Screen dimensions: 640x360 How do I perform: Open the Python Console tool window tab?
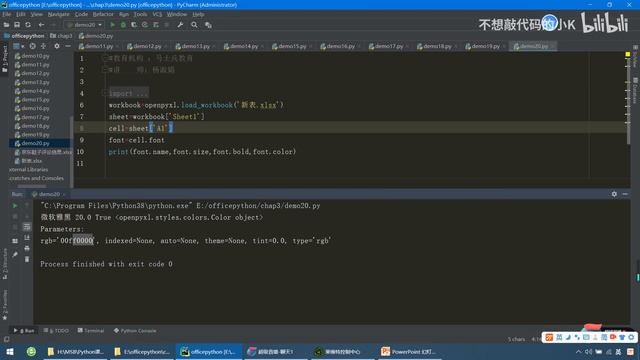pos(135,331)
